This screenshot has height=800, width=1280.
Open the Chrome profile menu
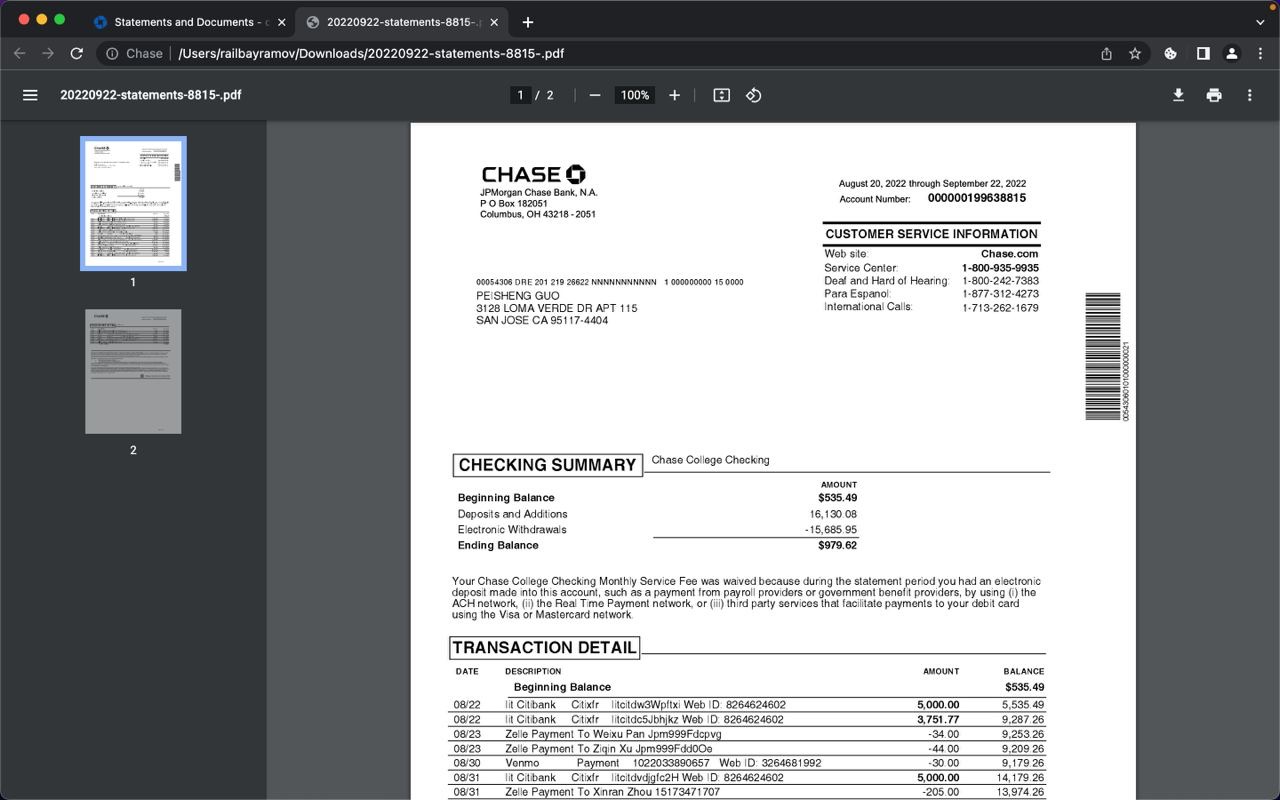tap(1232, 54)
